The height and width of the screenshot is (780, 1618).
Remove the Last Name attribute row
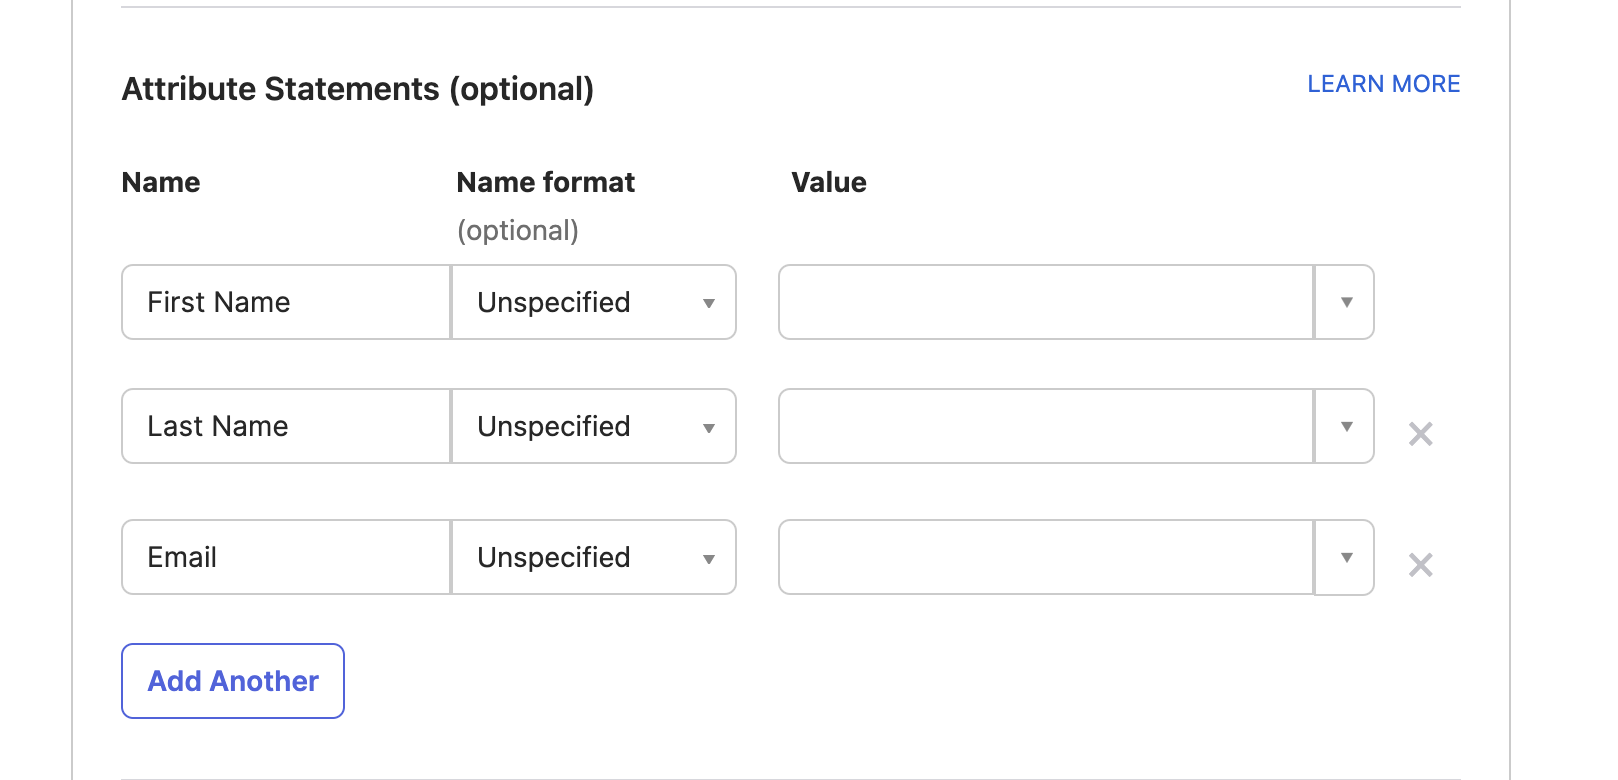tap(1420, 434)
